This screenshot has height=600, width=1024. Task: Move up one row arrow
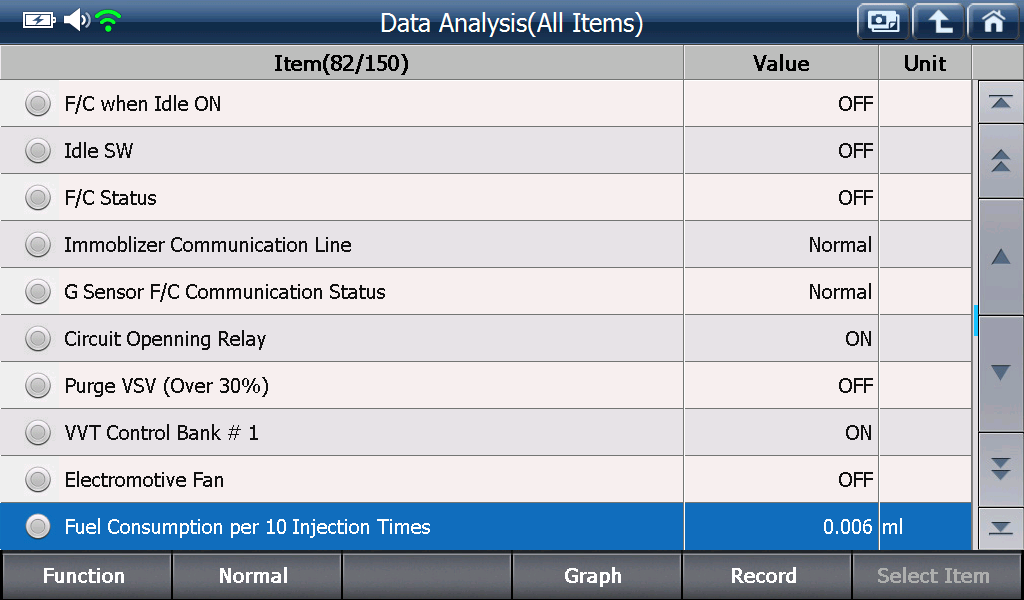point(1000,257)
